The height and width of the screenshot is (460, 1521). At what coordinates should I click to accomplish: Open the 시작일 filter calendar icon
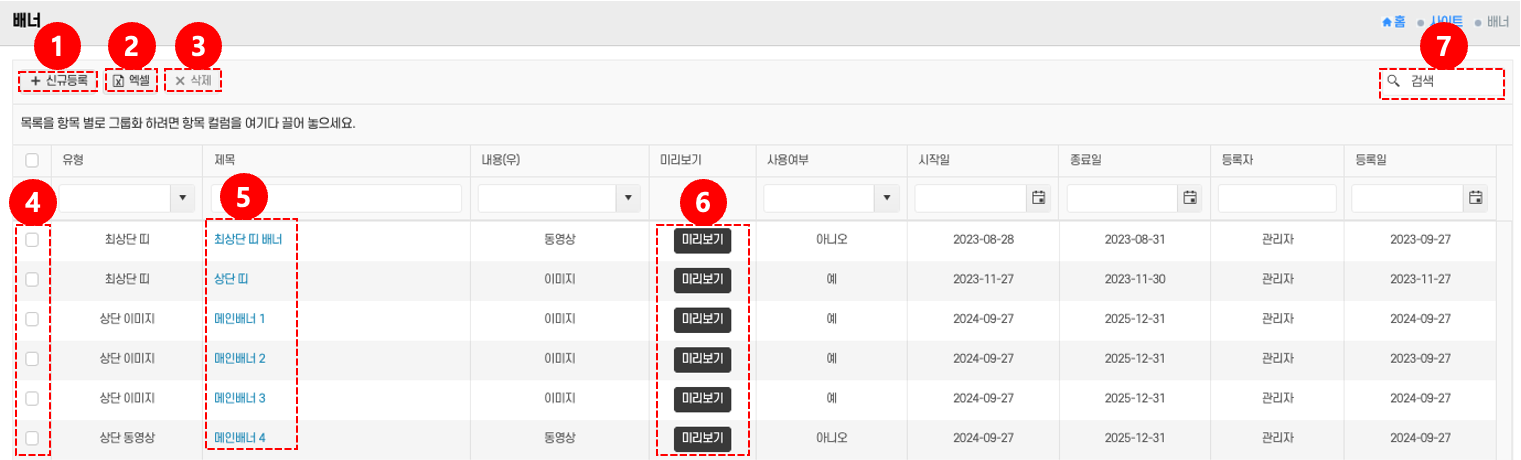coord(1038,198)
